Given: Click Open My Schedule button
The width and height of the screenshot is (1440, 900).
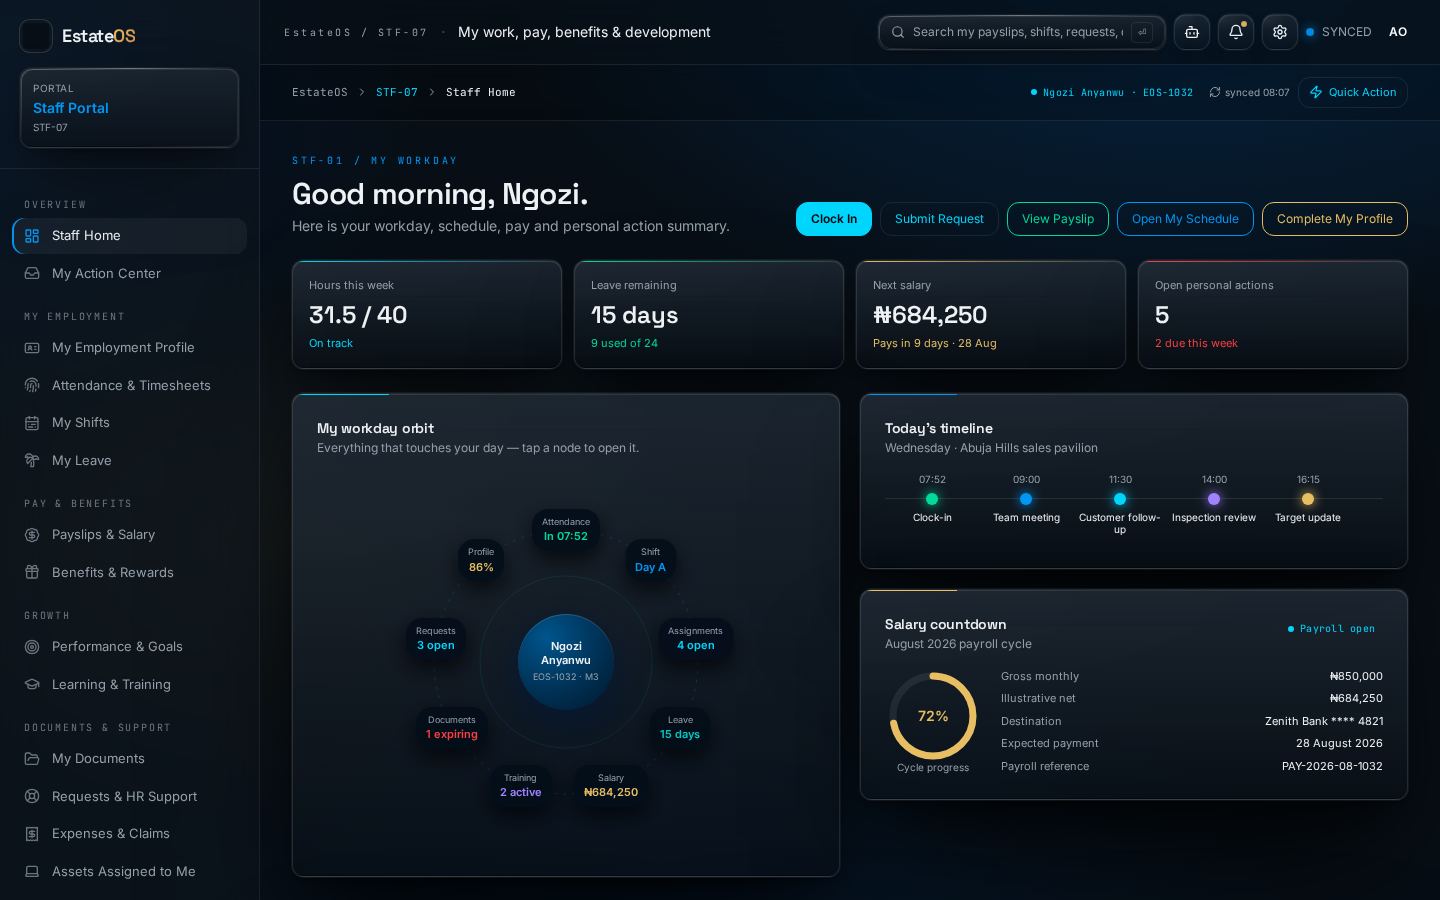Looking at the screenshot, I should [1185, 219].
